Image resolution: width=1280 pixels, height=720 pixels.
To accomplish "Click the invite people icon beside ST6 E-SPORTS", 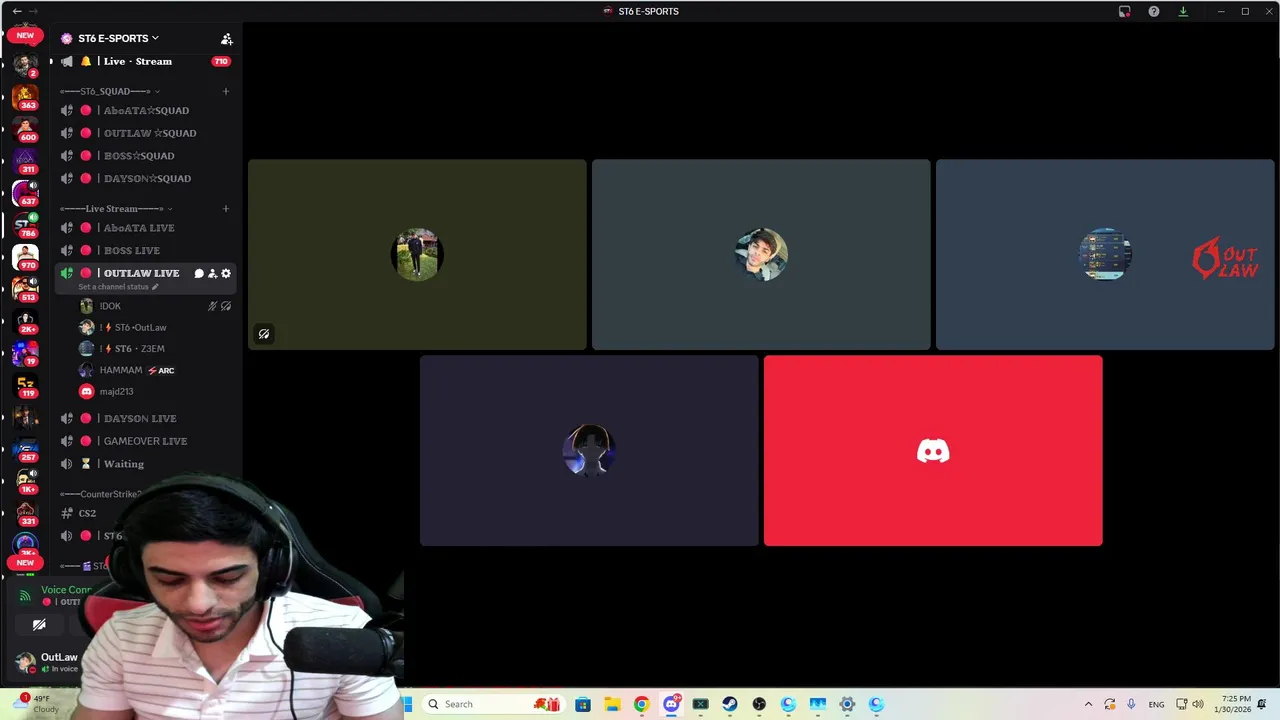I will coord(227,38).
